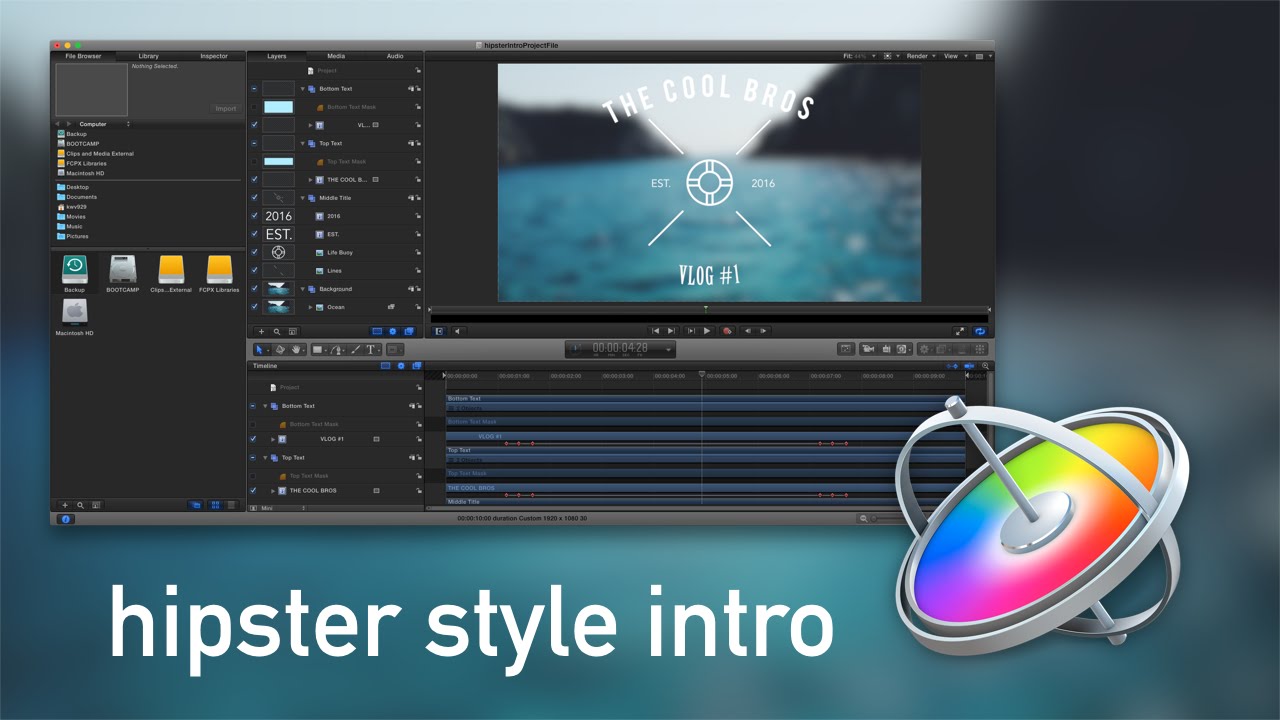Toggle the Middle Title group checkbox
The image size is (1280, 720).
coord(254,198)
